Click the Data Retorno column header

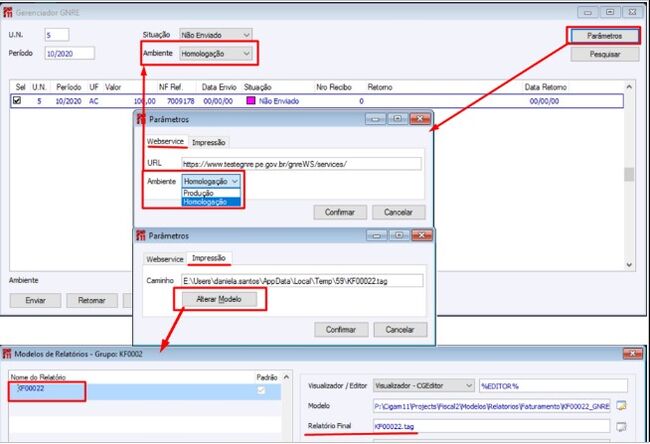tap(545, 87)
